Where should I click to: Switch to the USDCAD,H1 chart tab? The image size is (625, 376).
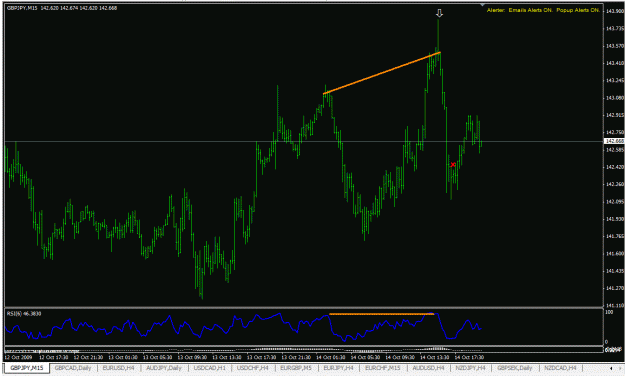(x=209, y=368)
